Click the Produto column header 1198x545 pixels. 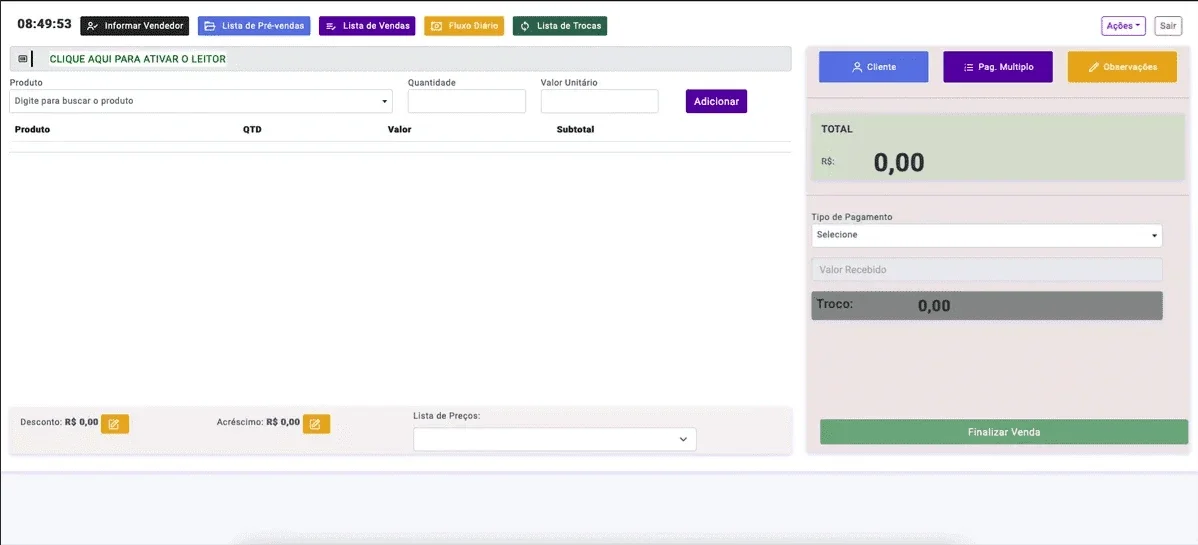(32, 130)
